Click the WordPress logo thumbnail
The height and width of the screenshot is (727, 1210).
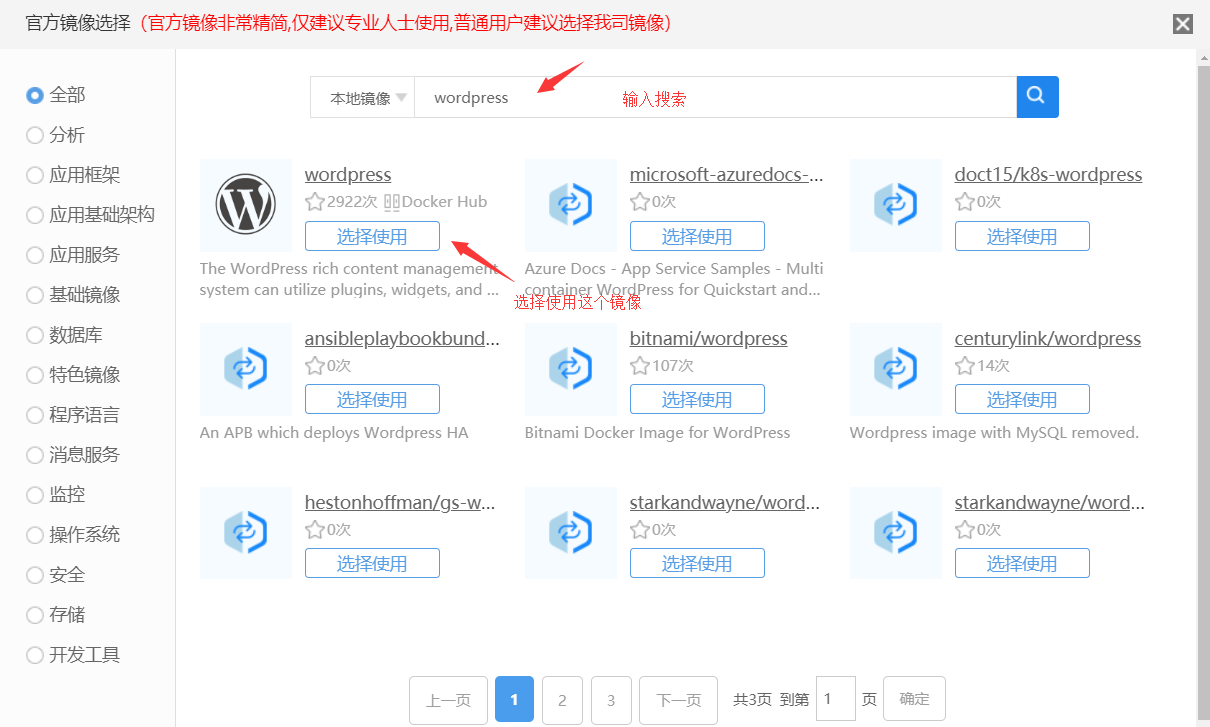tap(245, 205)
